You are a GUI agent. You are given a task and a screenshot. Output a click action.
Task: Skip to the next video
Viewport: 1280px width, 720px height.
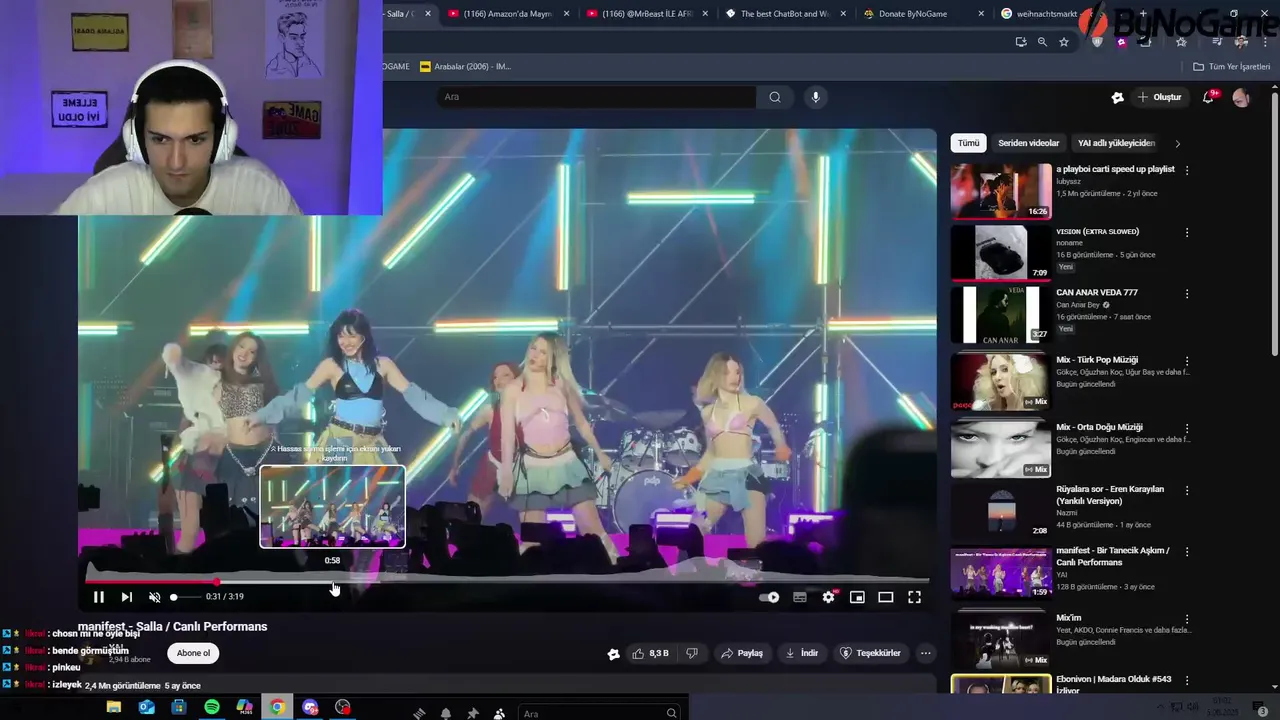pyautogui.click(x=126, y=597)
